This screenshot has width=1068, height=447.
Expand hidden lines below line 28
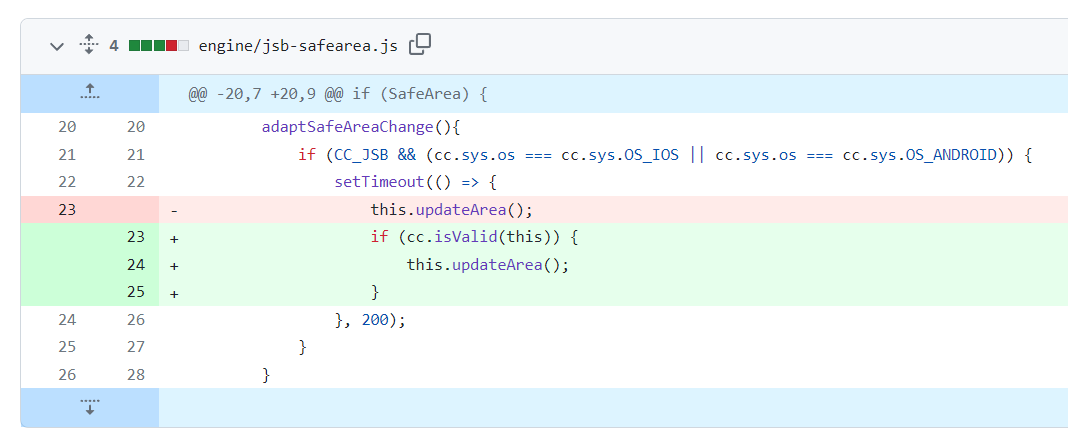tap(89, 407)
